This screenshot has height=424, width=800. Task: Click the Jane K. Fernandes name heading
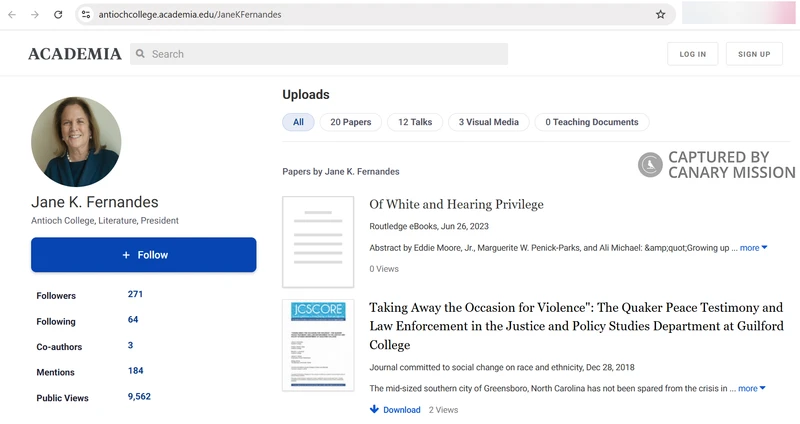coord(94,202)
